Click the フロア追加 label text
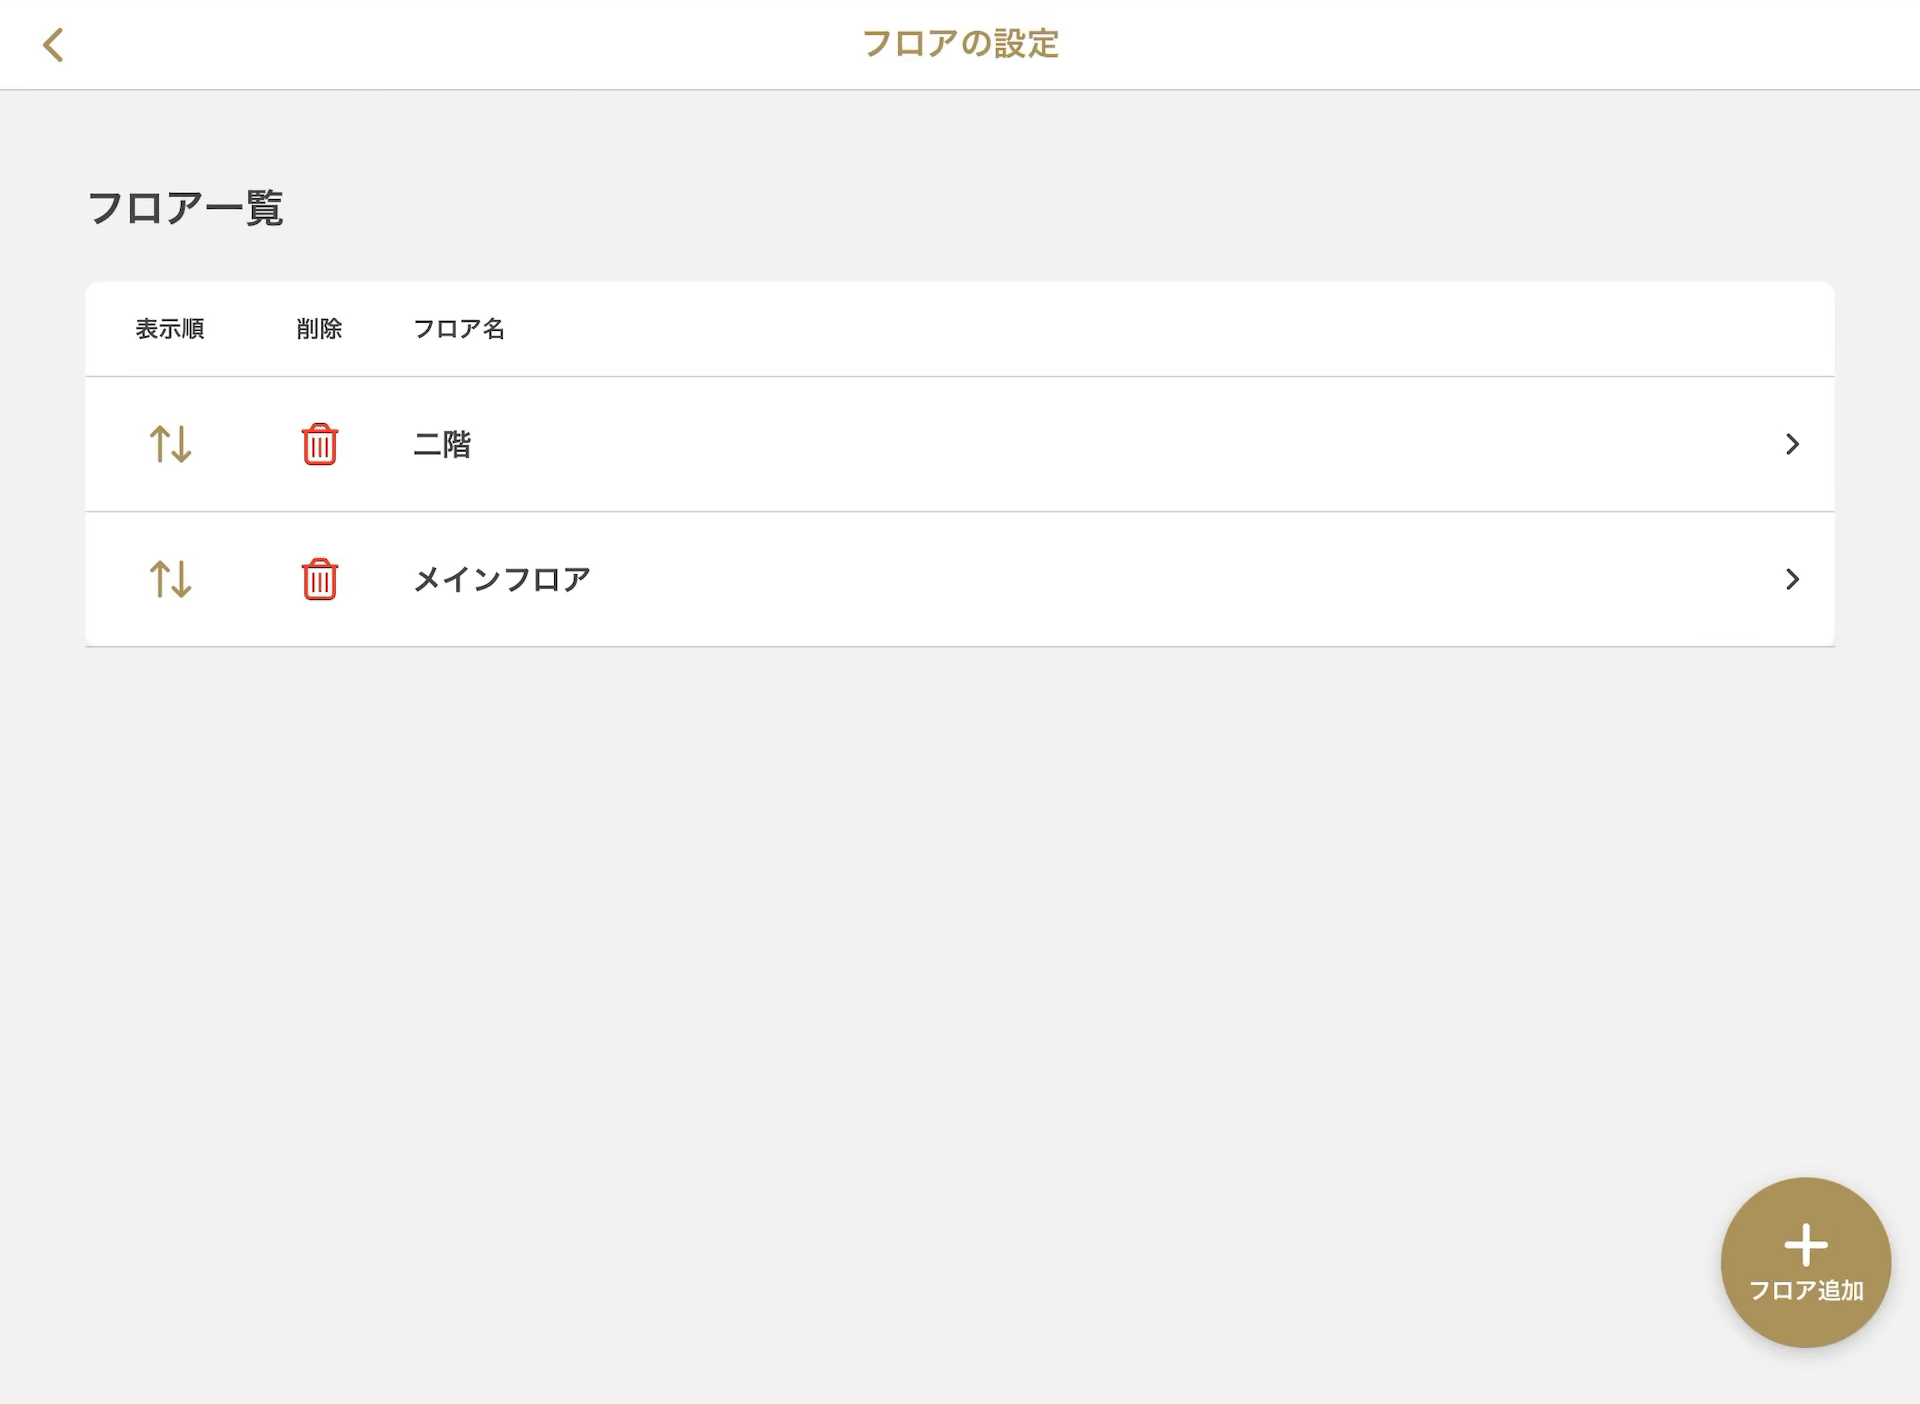Image resolution: width=1920 pixels, height=1404 pixels. pos(1806,1290)
